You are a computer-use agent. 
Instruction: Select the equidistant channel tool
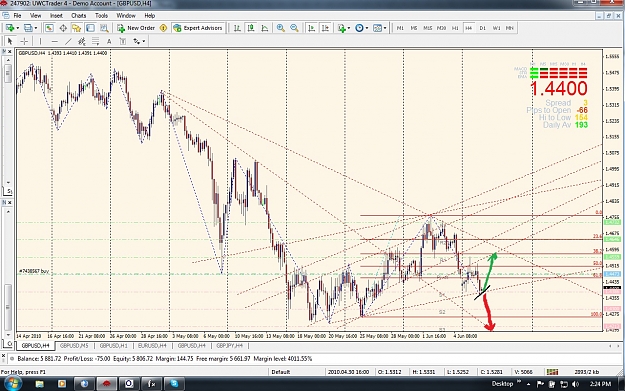[82, 41]
